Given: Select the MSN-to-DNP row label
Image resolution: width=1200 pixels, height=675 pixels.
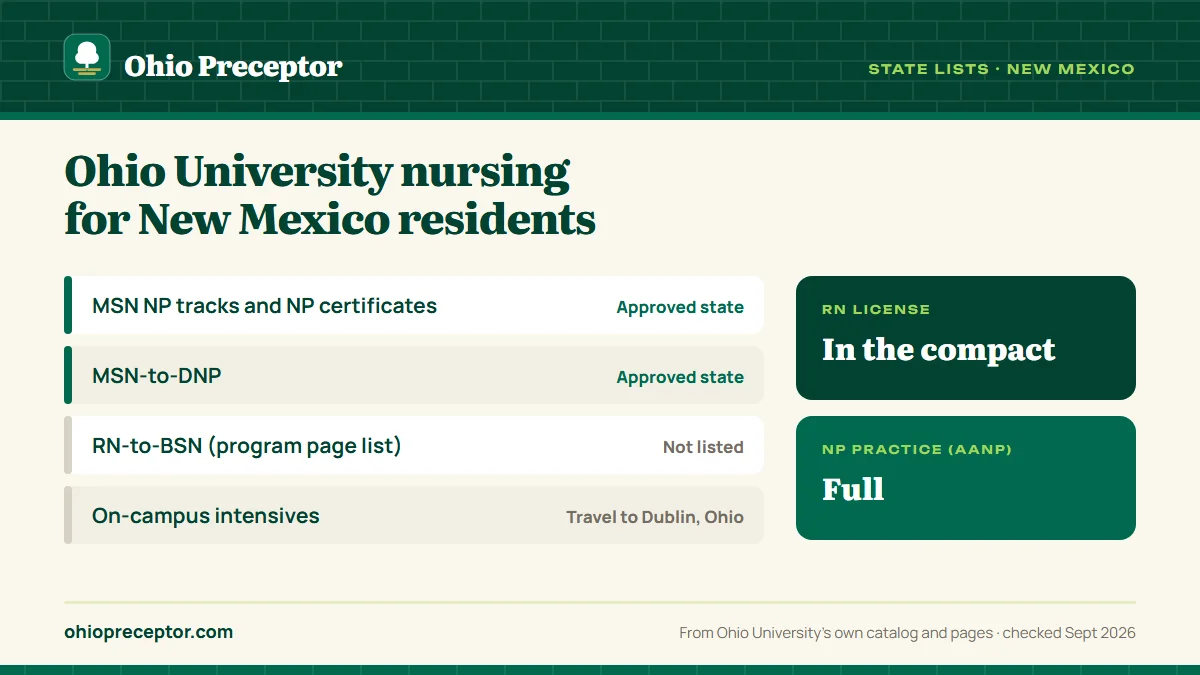Looking at the screenshot, I should tap(157, 376).
